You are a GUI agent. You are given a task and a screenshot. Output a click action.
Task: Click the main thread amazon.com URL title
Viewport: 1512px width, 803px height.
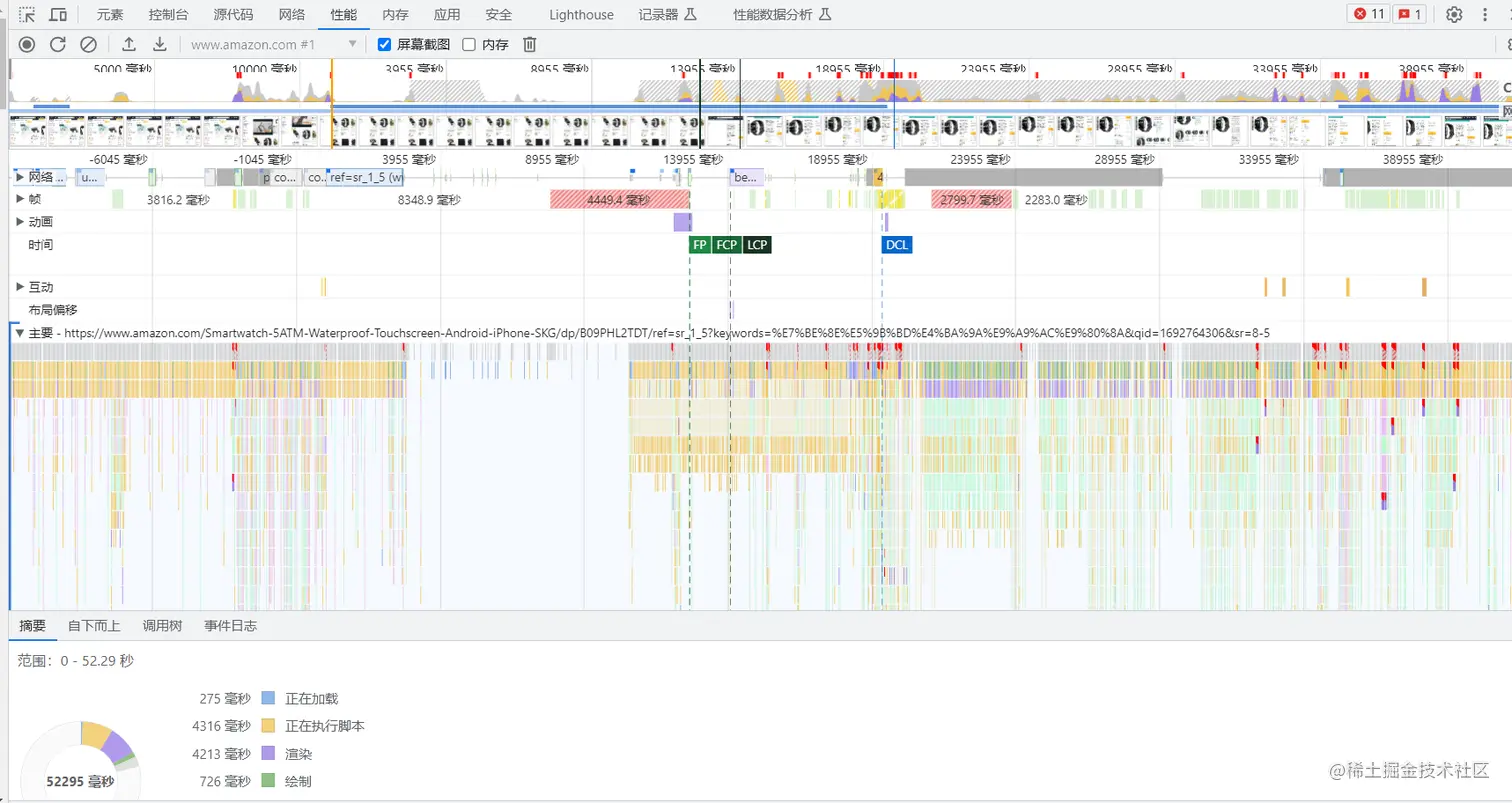pyautogui.click(x=649, y=333)
